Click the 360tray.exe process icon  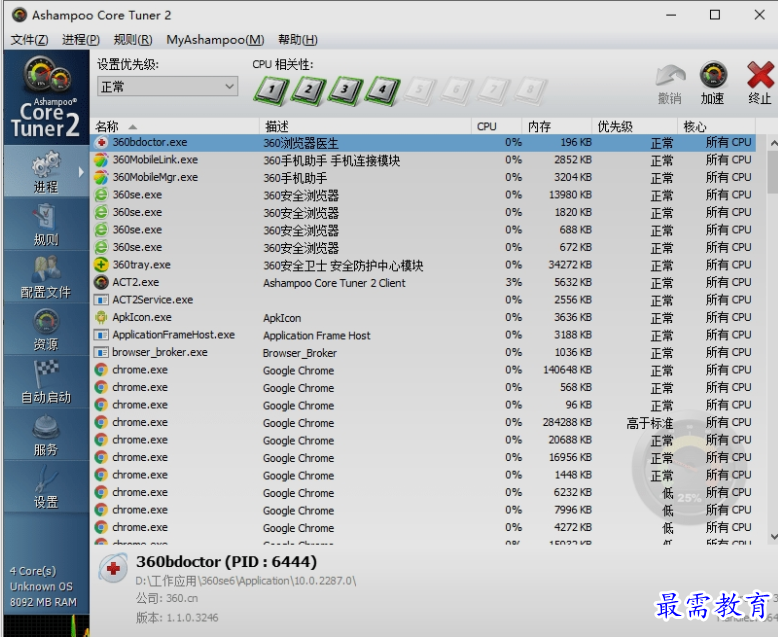tap(101, 265)
